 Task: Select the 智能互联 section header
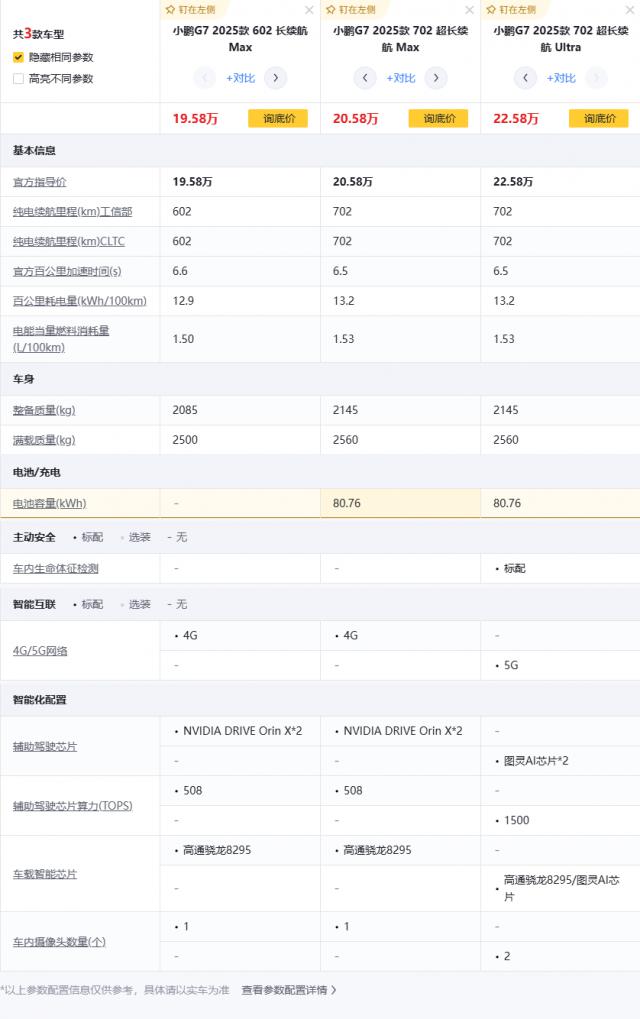[x=34, y=604]
